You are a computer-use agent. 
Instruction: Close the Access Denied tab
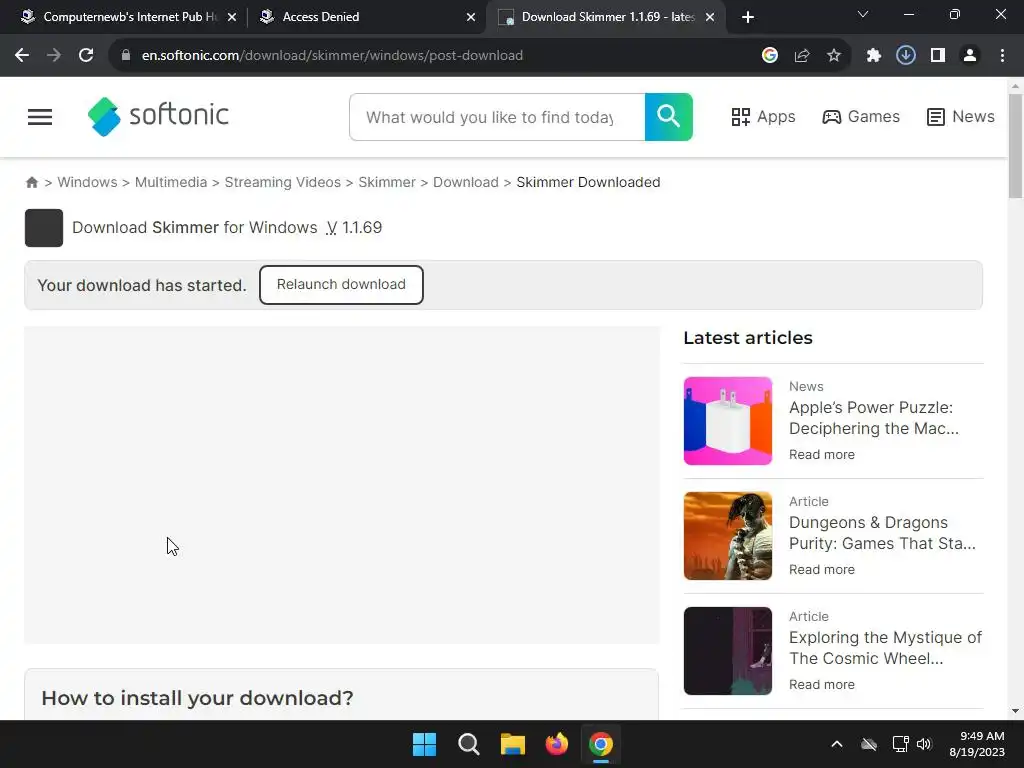click(x=471, y=17)
